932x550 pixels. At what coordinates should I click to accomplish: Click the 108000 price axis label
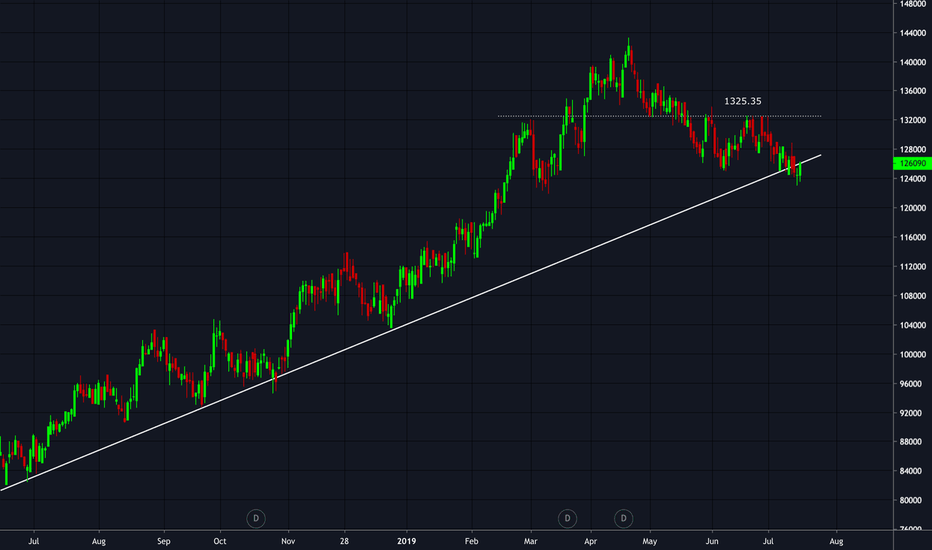coord(912,296)
